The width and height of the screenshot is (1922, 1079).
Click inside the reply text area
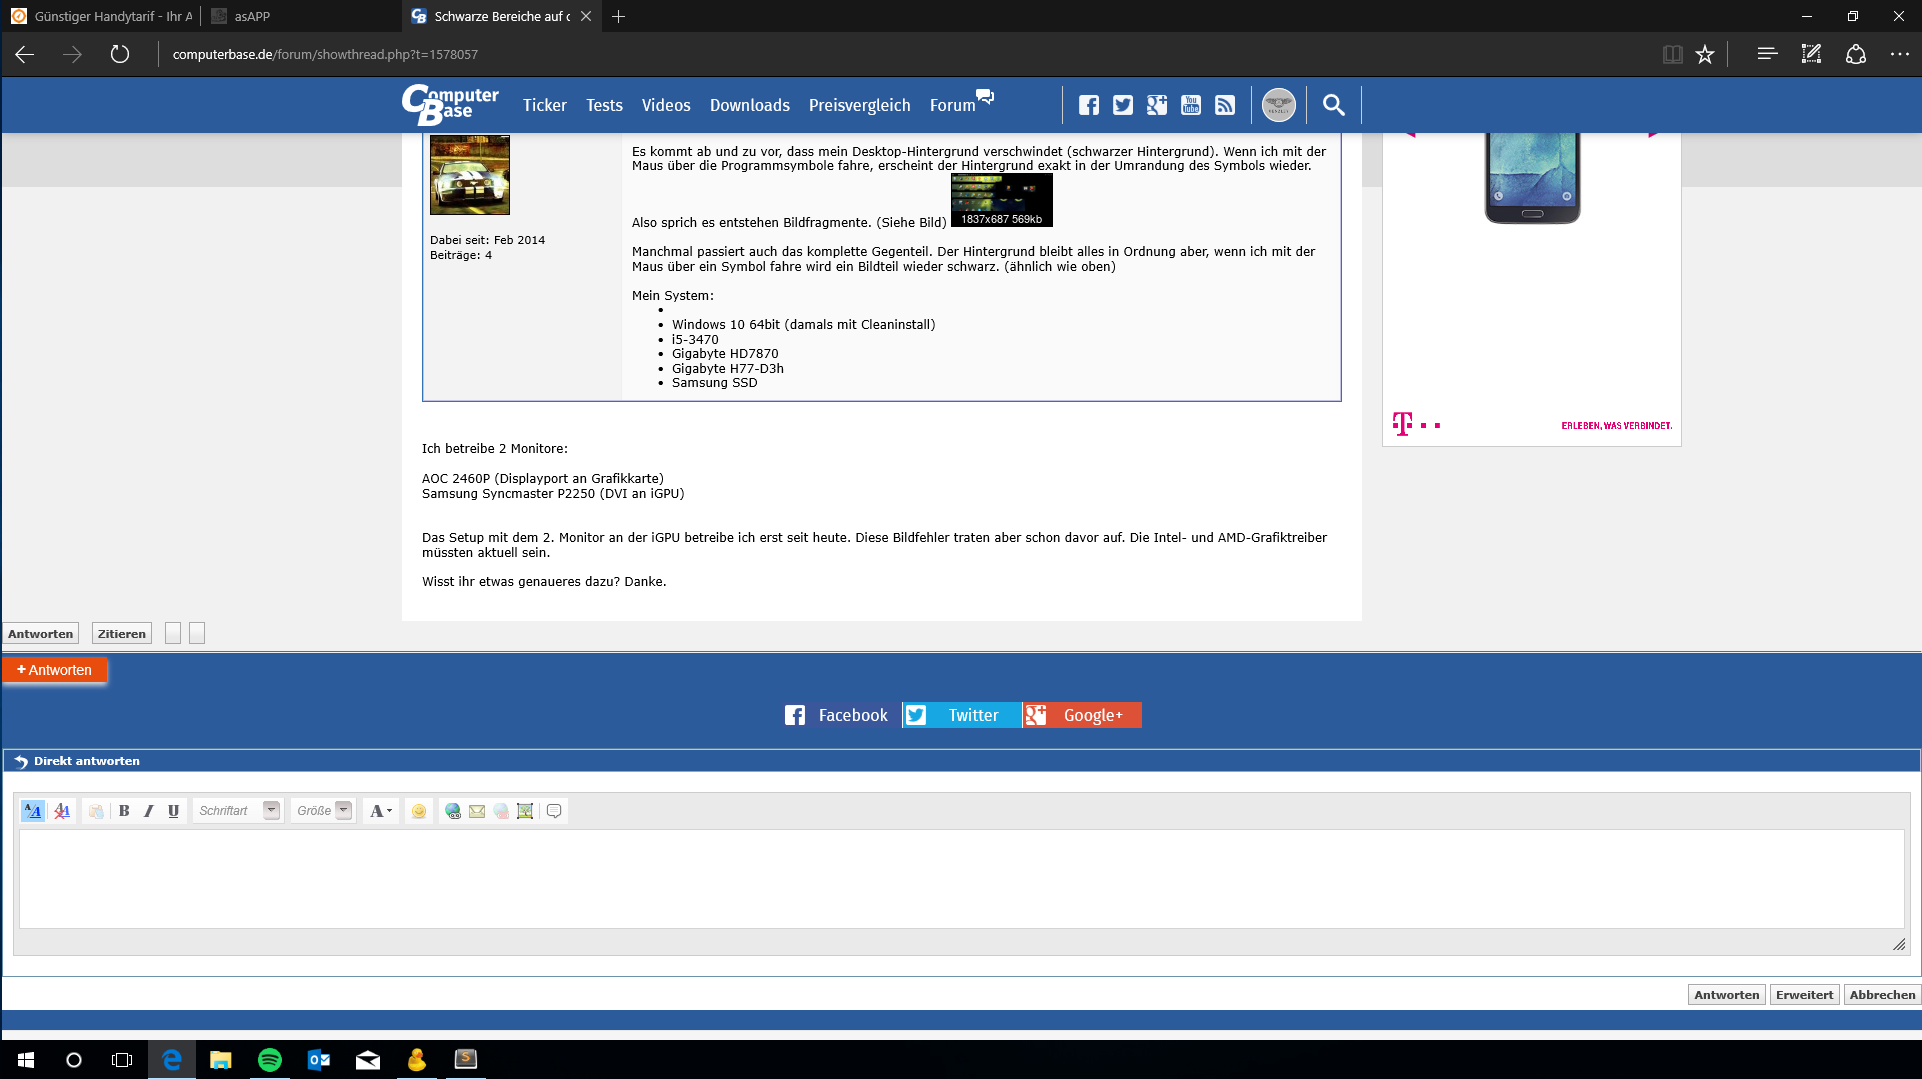961,879
